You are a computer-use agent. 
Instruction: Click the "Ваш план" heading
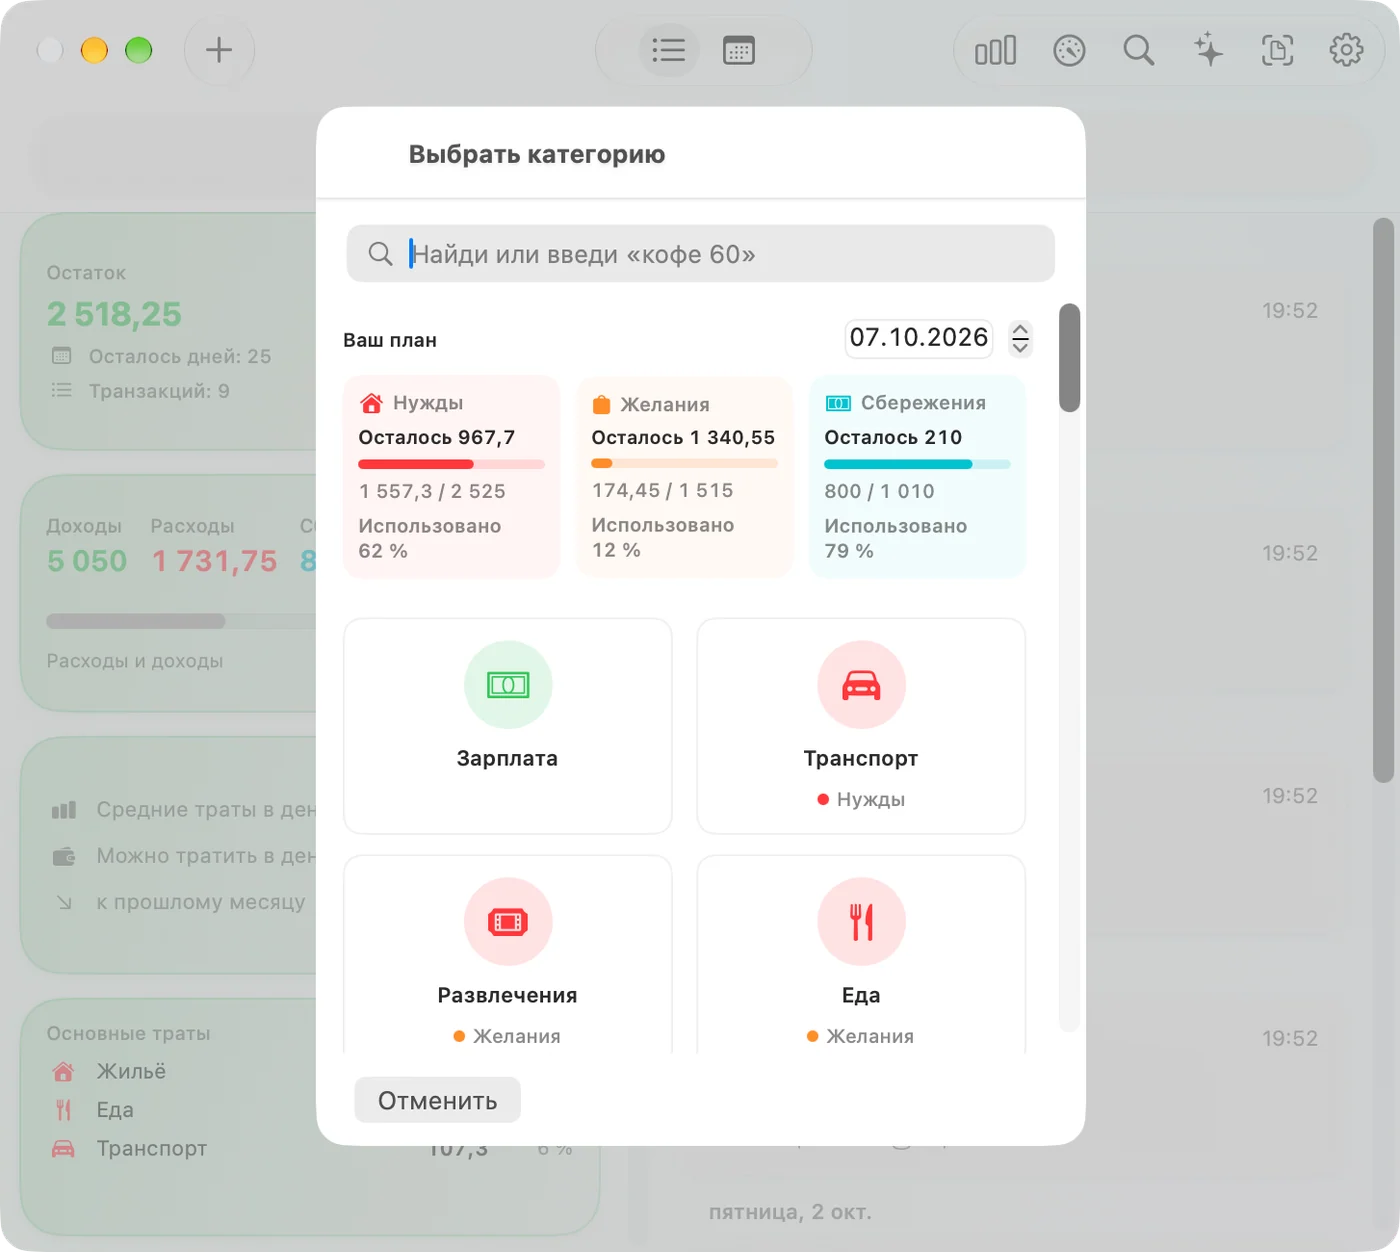point(390,340)
